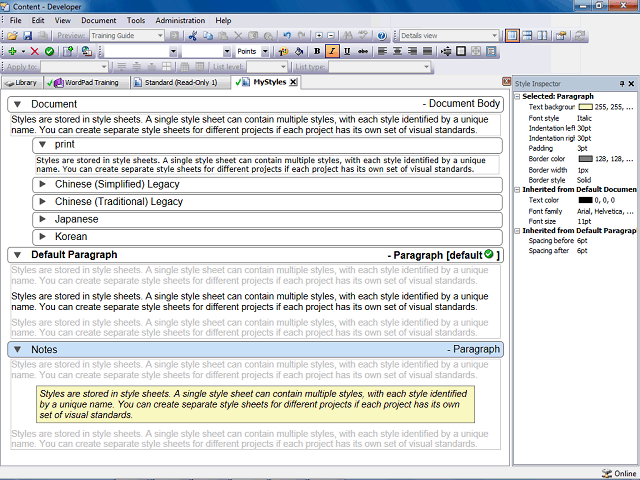Toggle strikethrough formatting

[x=362, y=51]
